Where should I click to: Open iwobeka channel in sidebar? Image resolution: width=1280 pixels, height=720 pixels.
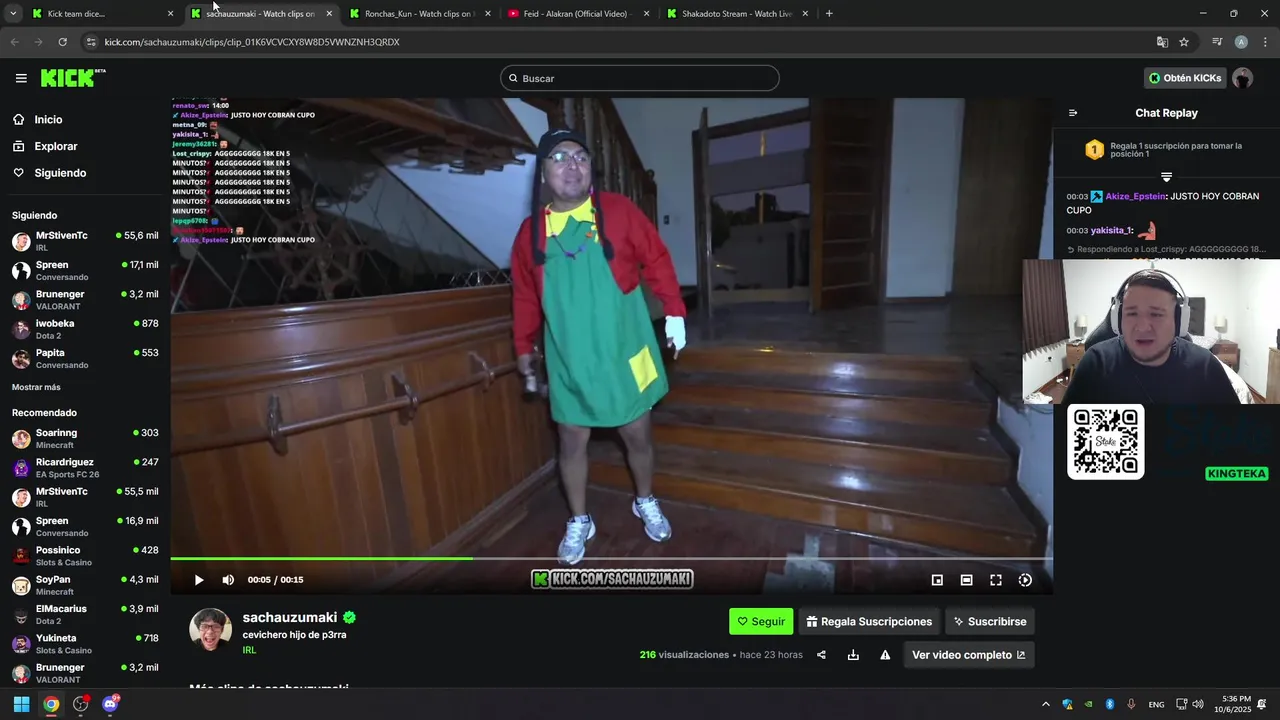tap(85, 329)
